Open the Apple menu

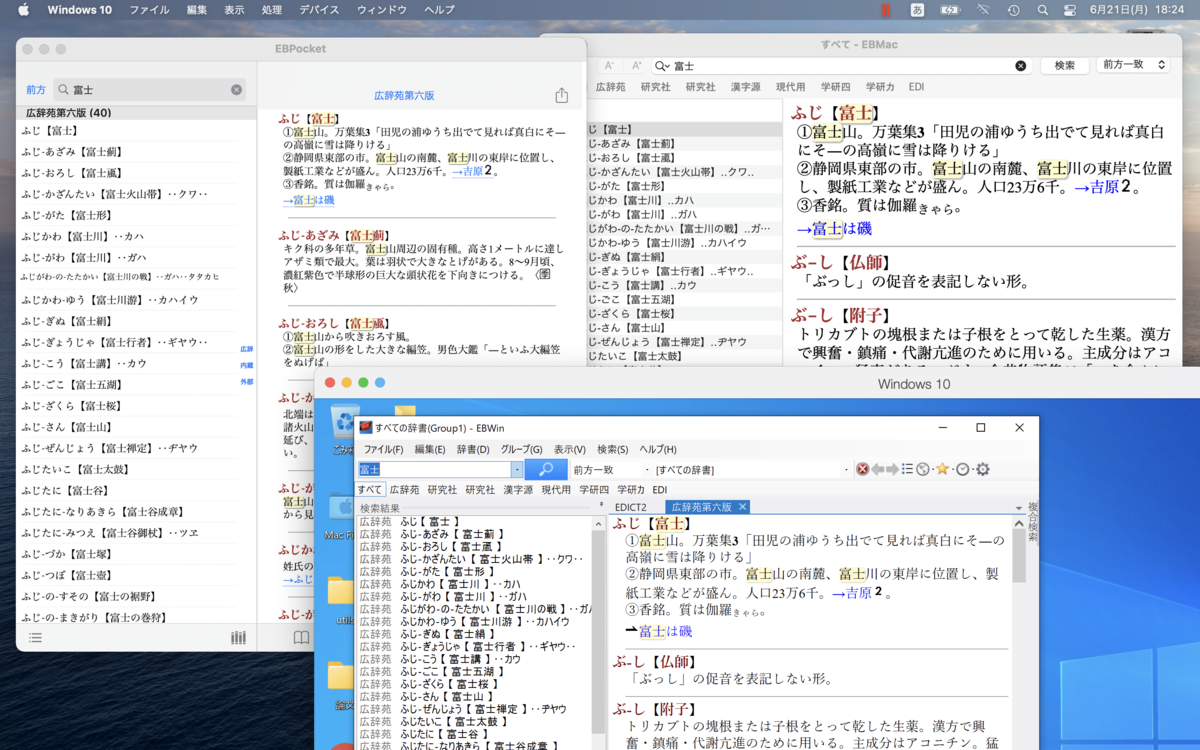pyautogui.click(x=23, y=10)
